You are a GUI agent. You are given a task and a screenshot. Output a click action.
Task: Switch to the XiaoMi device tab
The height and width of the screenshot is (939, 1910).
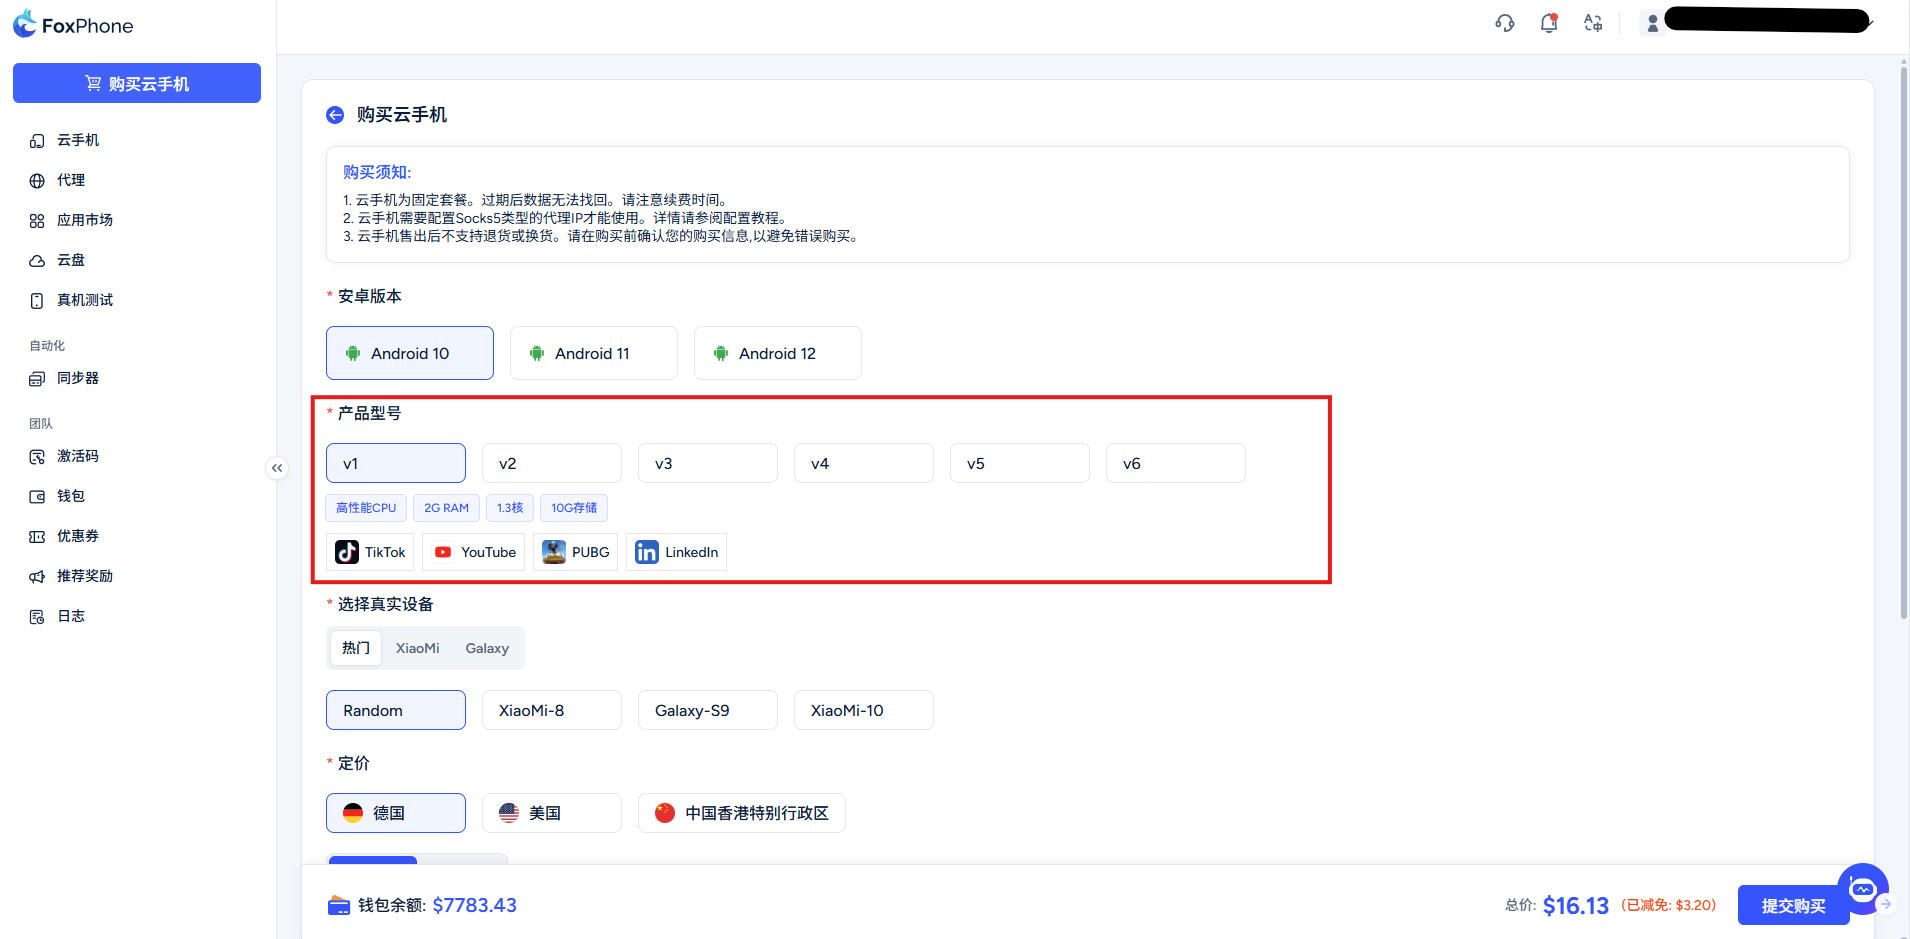point(417,648)
